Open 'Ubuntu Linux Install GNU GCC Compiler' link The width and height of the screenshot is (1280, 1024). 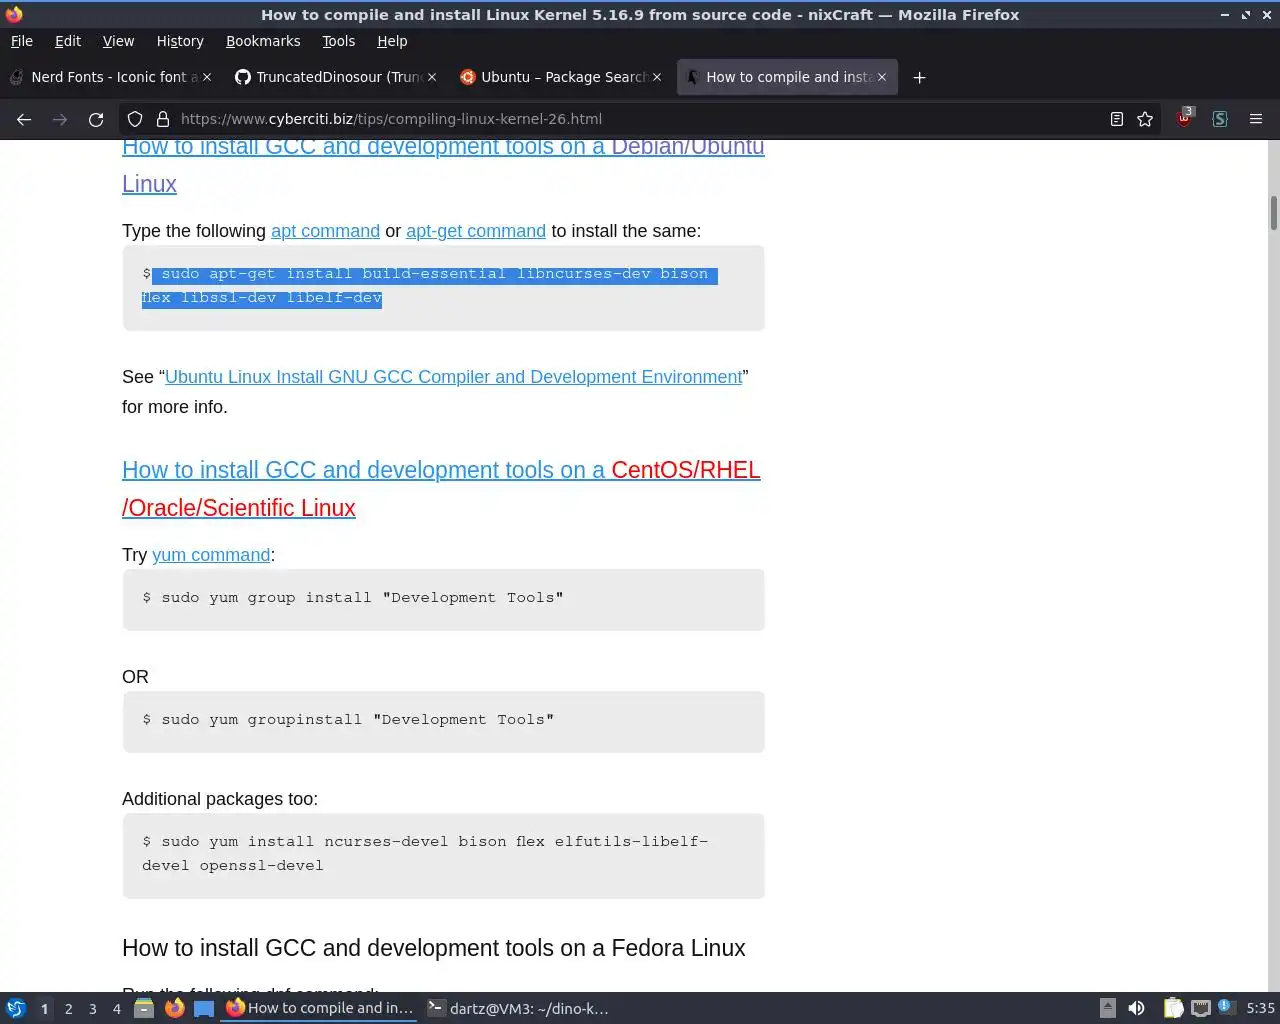coord(454,377)
